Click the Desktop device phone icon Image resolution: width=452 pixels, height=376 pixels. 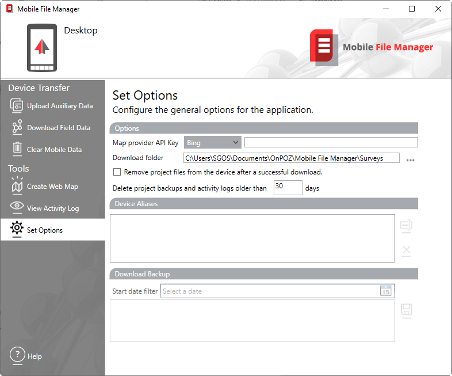point(42,48)
